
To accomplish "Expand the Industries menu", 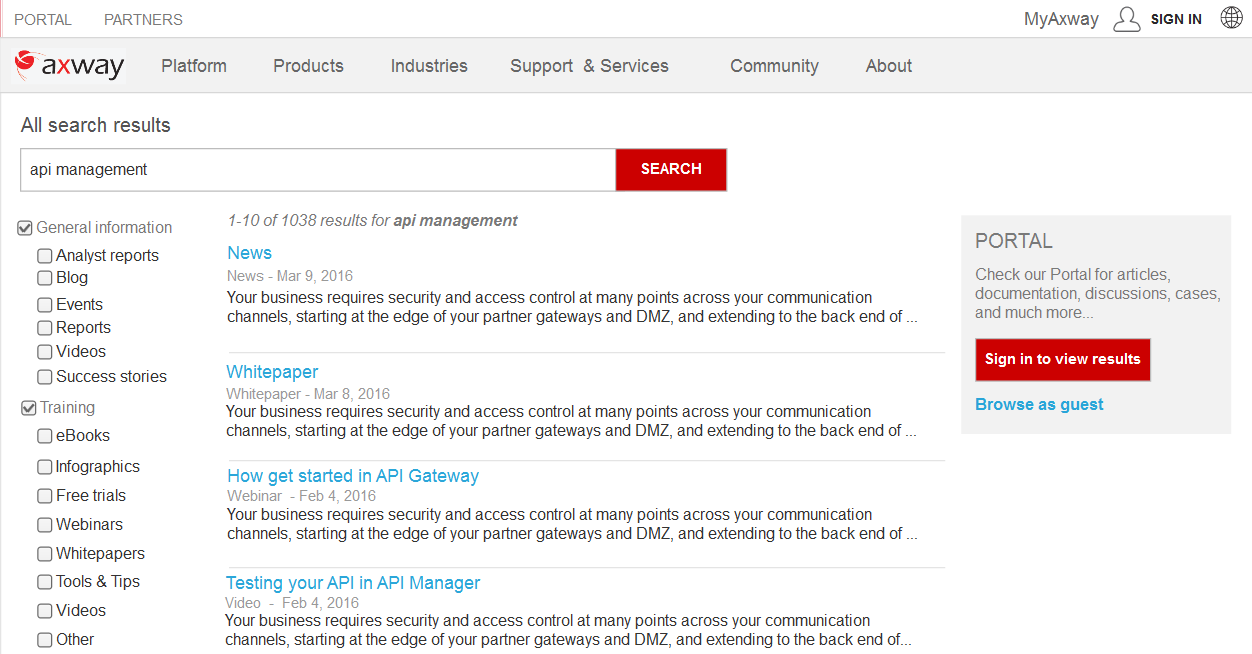I will click(x=429, y=66).
